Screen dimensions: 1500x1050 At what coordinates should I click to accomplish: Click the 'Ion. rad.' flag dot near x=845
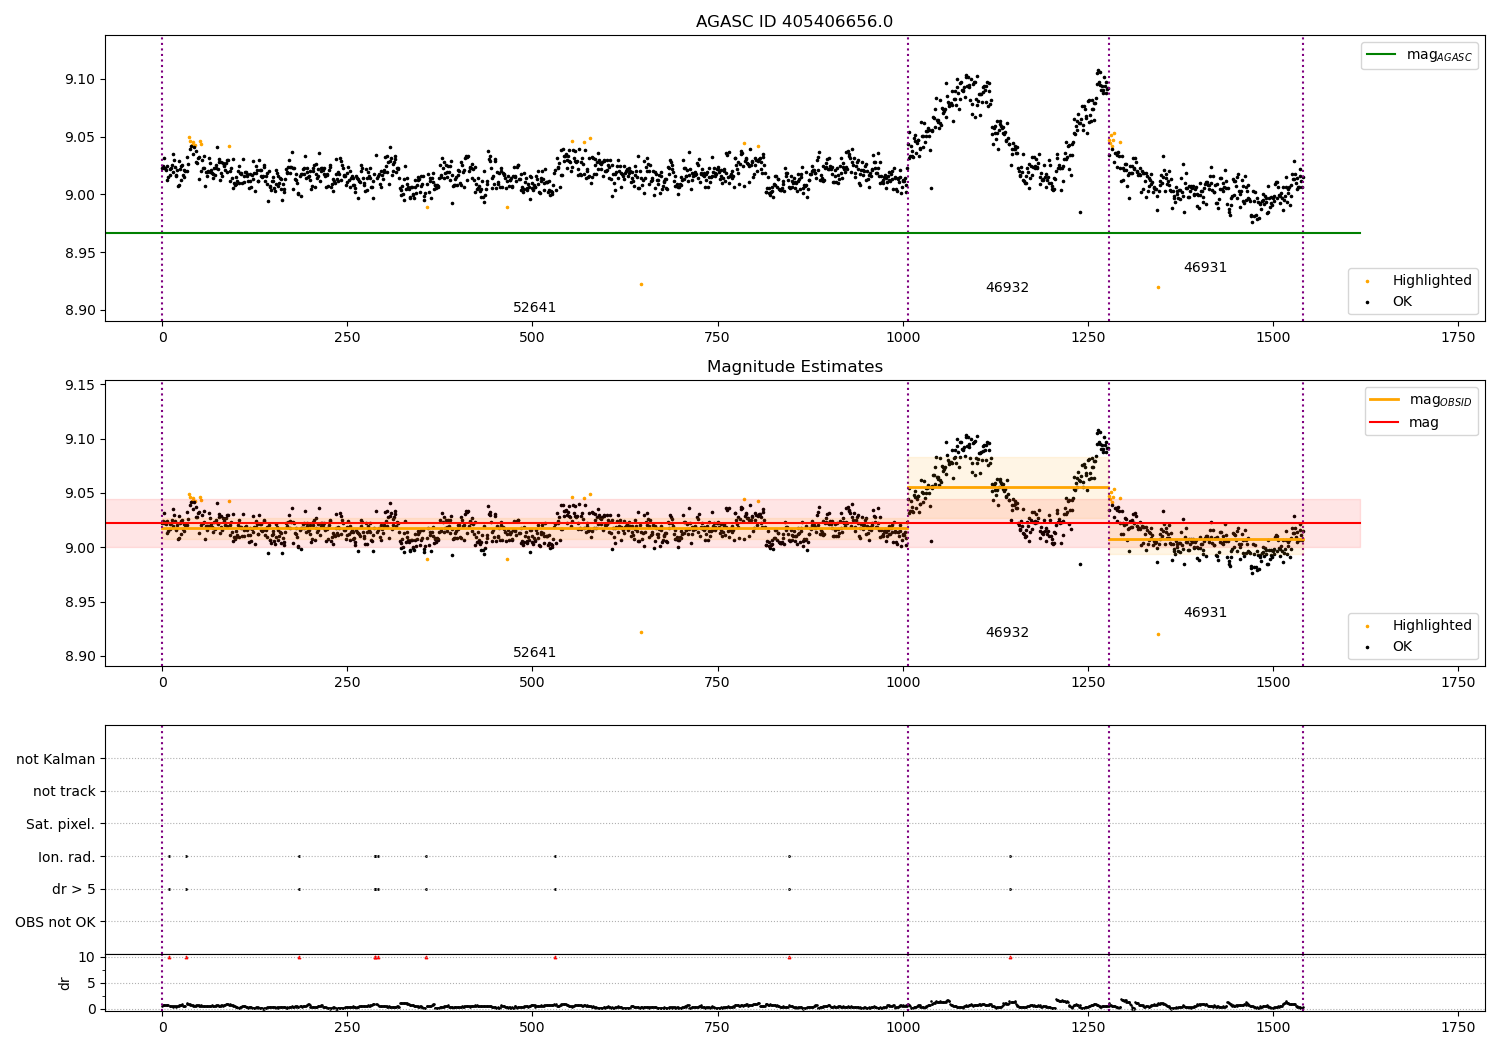(x=789, y=856)
